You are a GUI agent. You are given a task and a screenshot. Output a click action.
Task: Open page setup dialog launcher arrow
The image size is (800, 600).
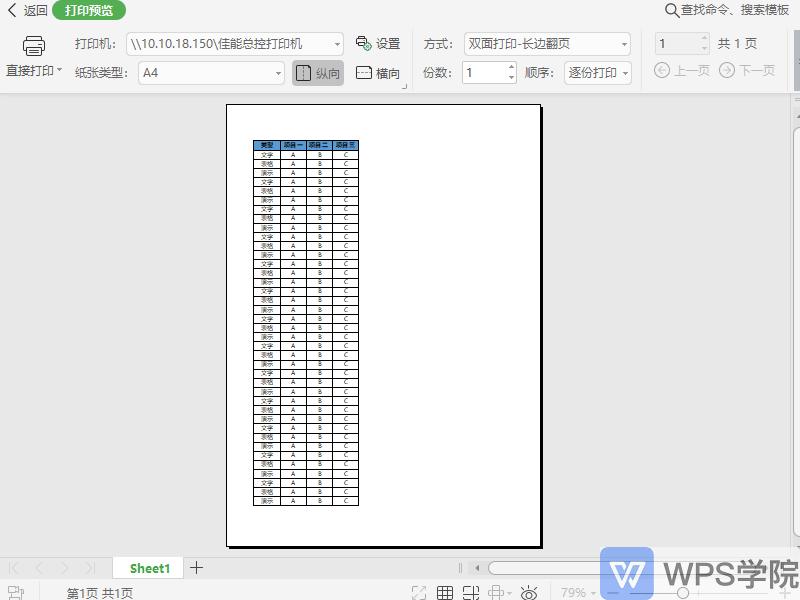[x=404, y=86]
